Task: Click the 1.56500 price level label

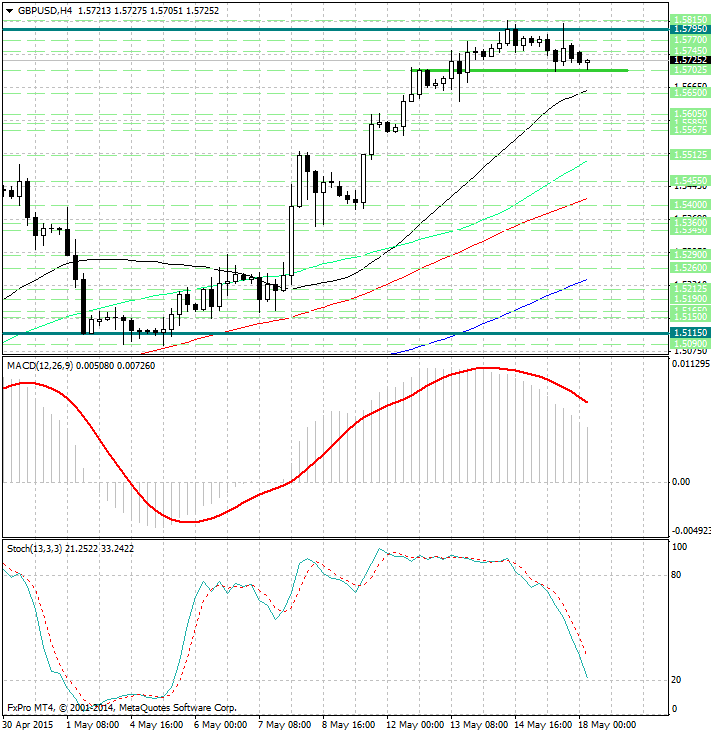Action: (690, 93)
